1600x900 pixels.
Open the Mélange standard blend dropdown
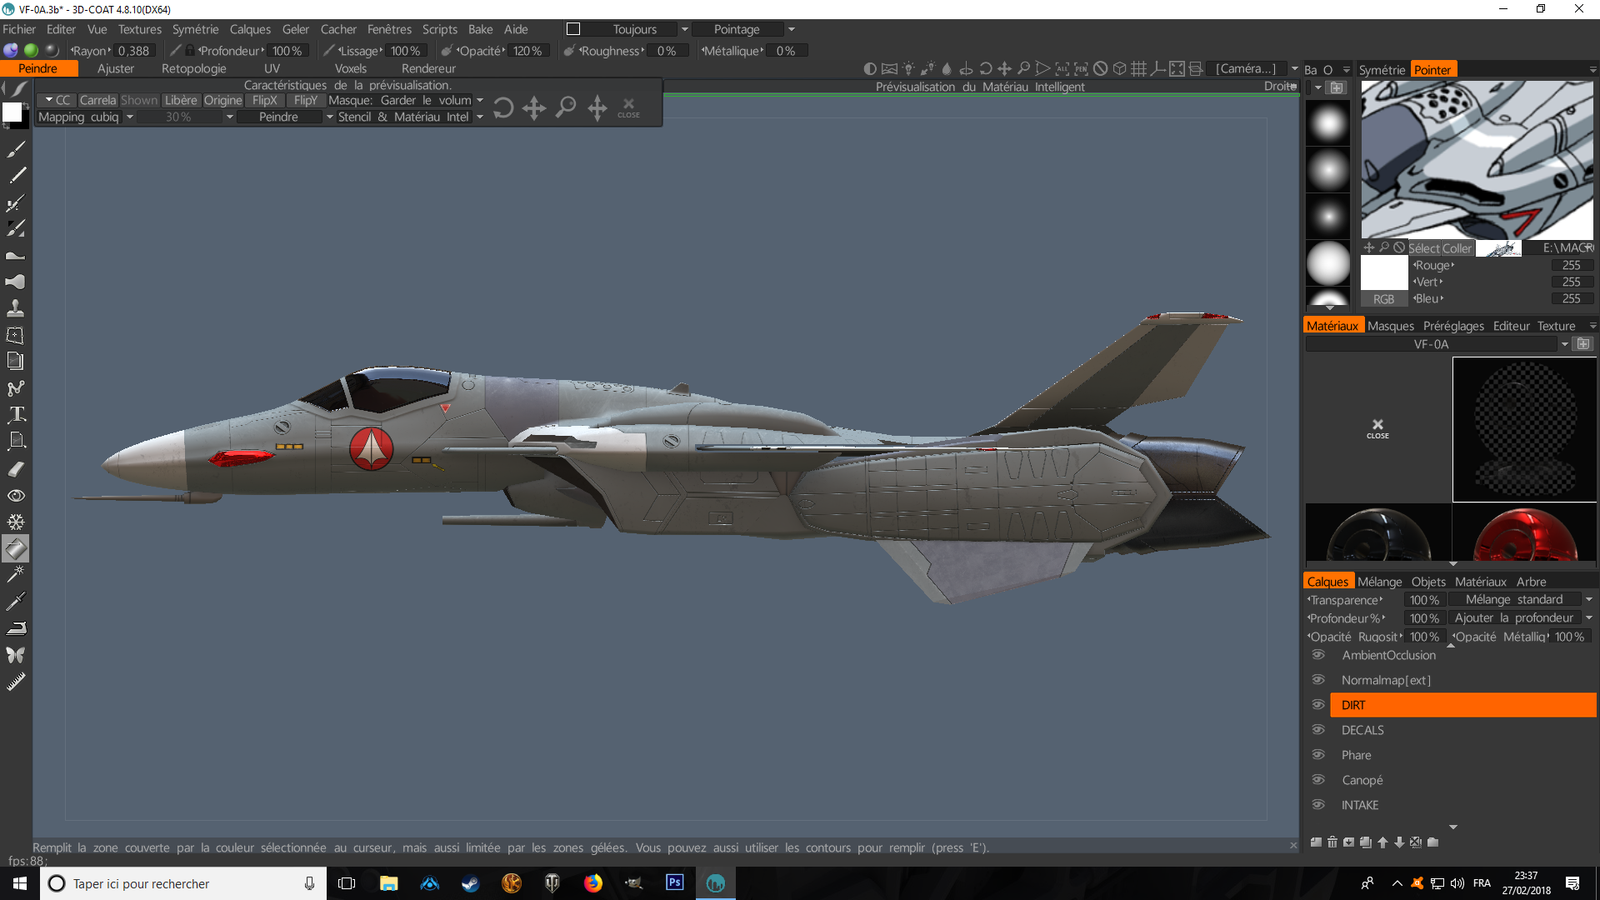[x=1522, y=599]
